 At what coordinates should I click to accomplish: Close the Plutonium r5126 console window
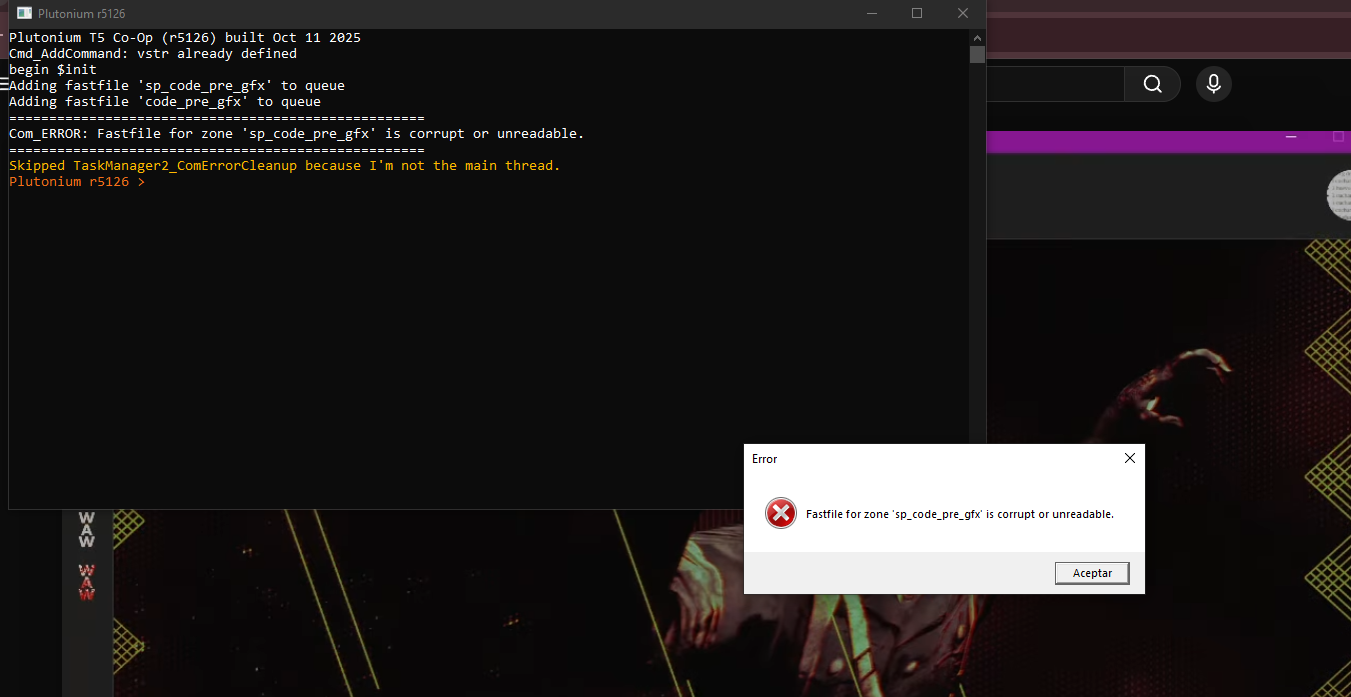point(962,14)
